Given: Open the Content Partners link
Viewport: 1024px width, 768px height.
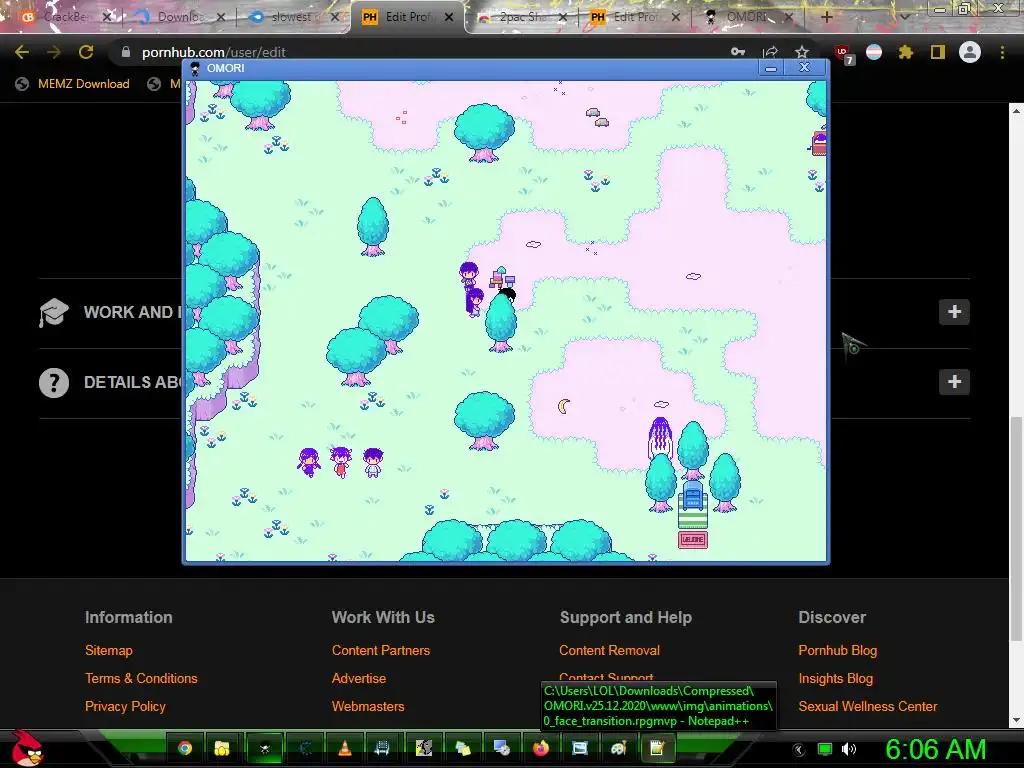Looking at the screenshot, I should [x=381, y=650].
